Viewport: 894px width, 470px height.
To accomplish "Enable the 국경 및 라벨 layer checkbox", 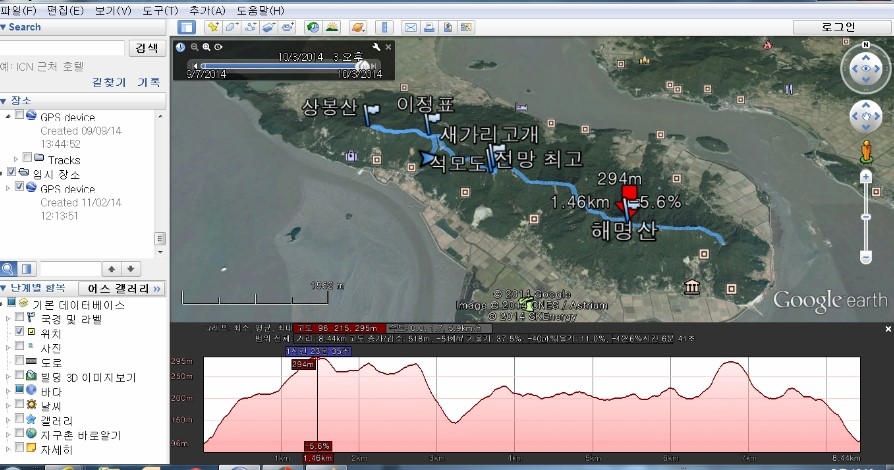I will click(19, 317).
